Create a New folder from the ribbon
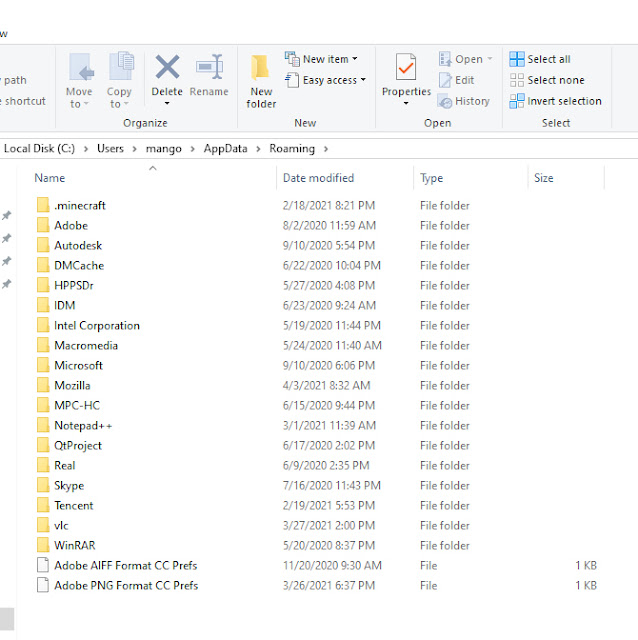 pos(261,81)
